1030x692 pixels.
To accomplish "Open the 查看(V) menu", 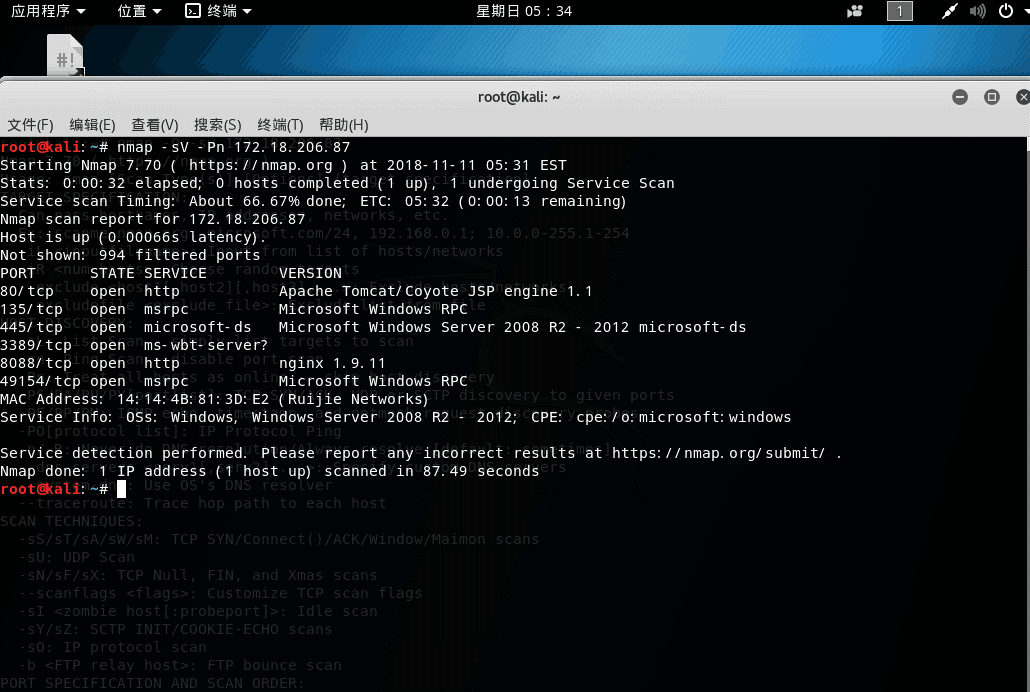I will pos(154,125).
